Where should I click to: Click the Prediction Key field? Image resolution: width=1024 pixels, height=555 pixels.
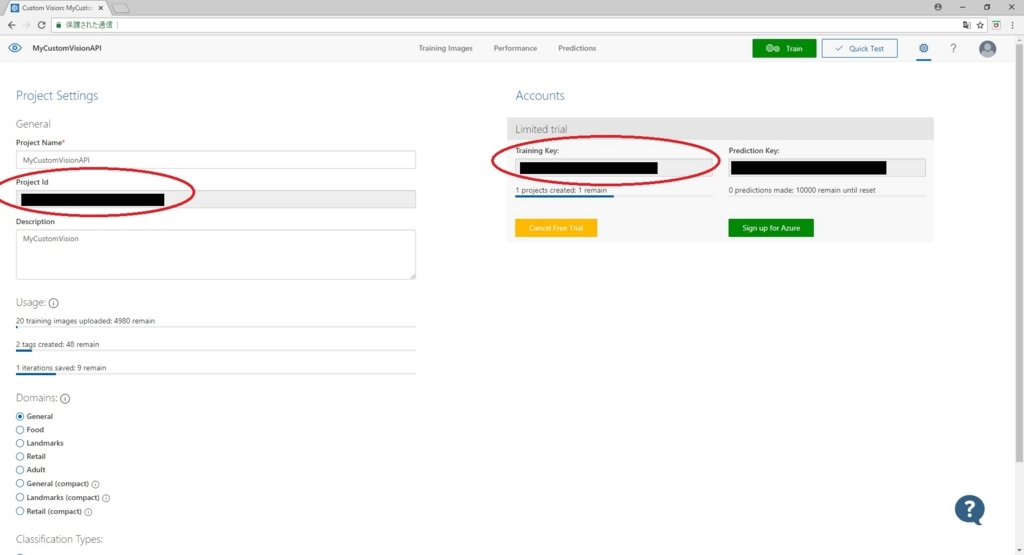tap(827, 168)
